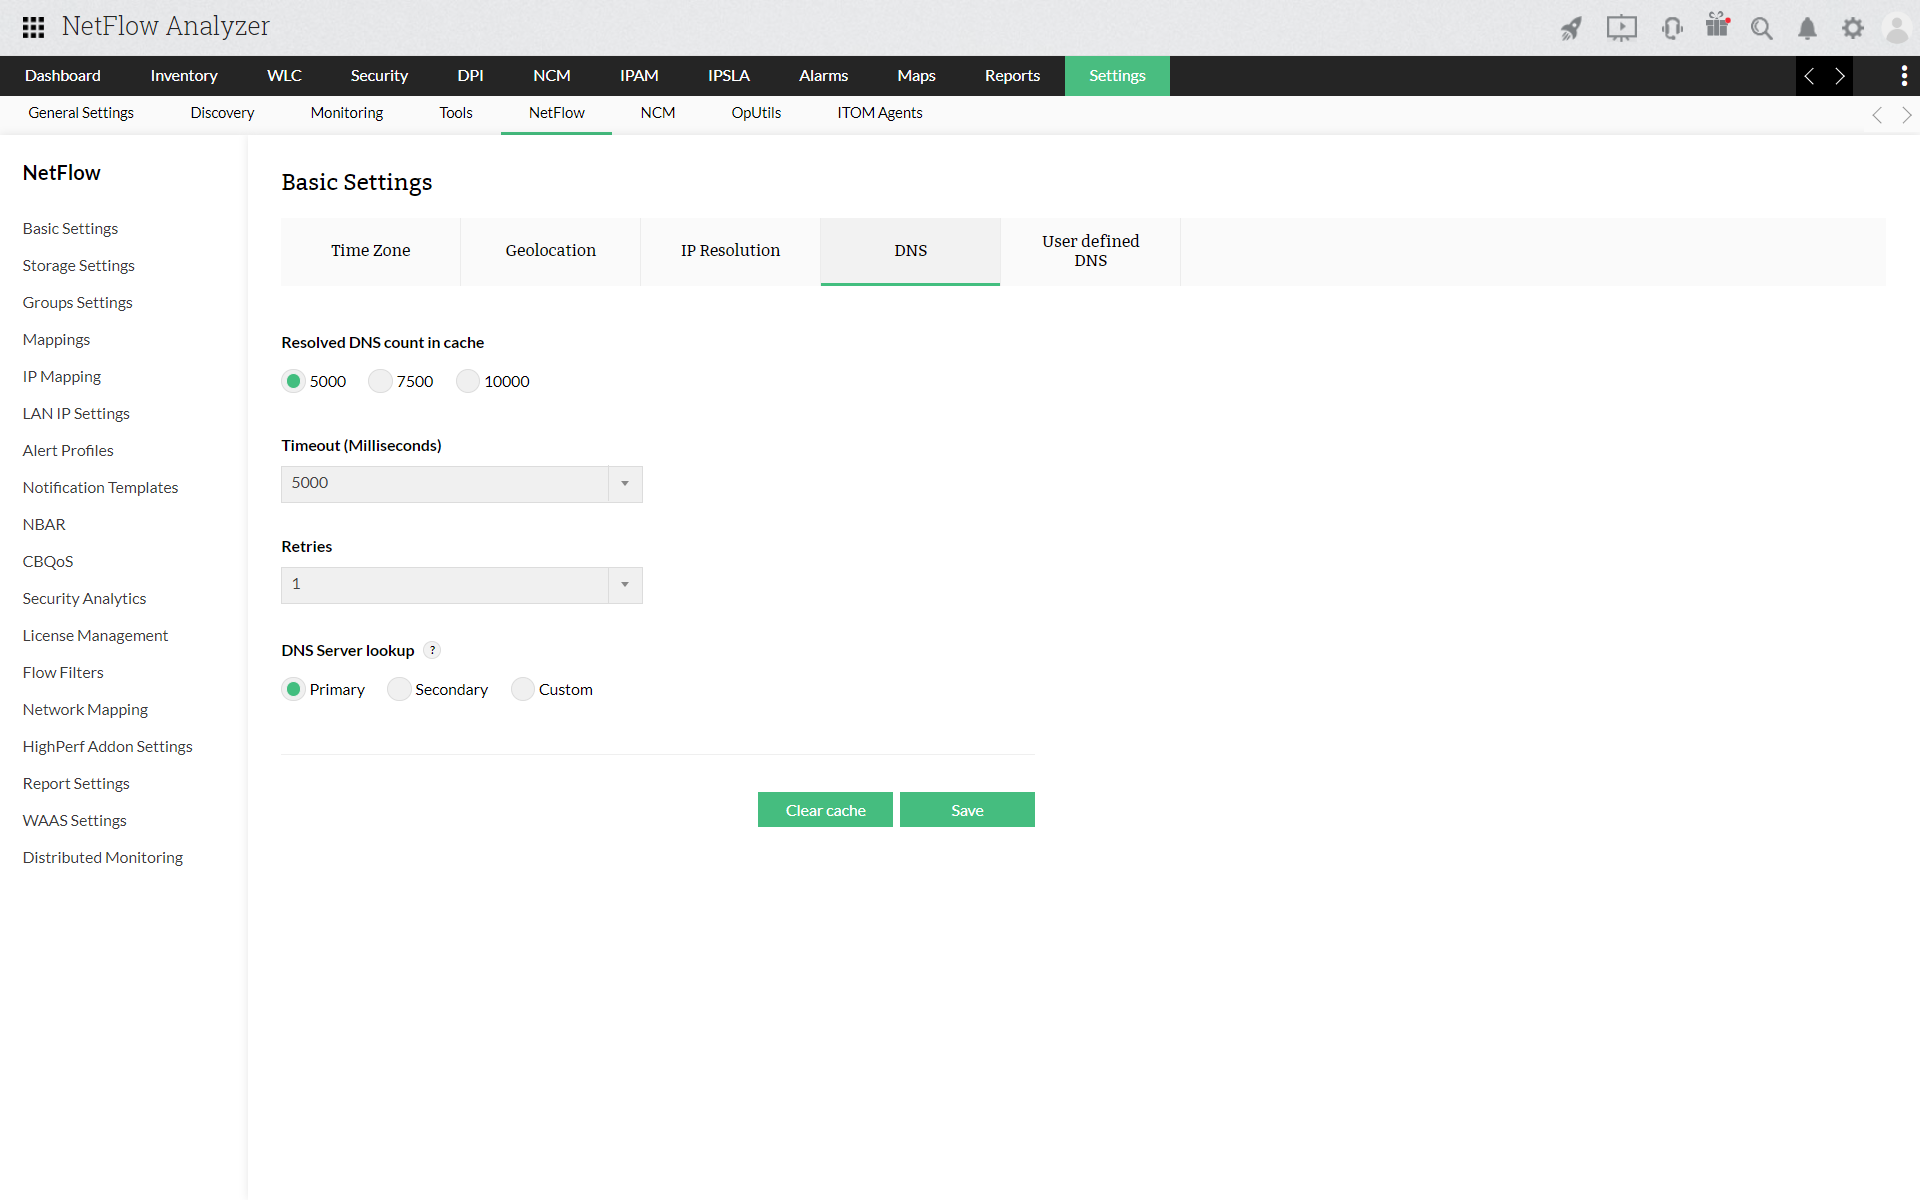Image resolution: width=1920 pixels, height=1200 pixels.
Task: Open the apps grid next to NetFlow Analyzer
Action: tap(32, 27)
